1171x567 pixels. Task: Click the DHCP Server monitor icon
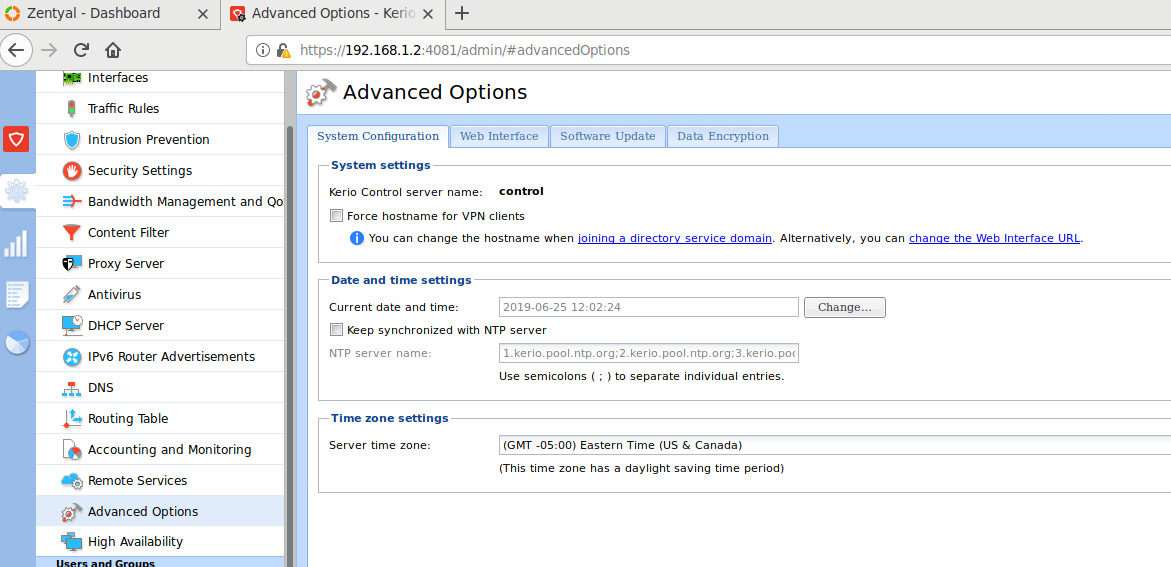(72, 326)
